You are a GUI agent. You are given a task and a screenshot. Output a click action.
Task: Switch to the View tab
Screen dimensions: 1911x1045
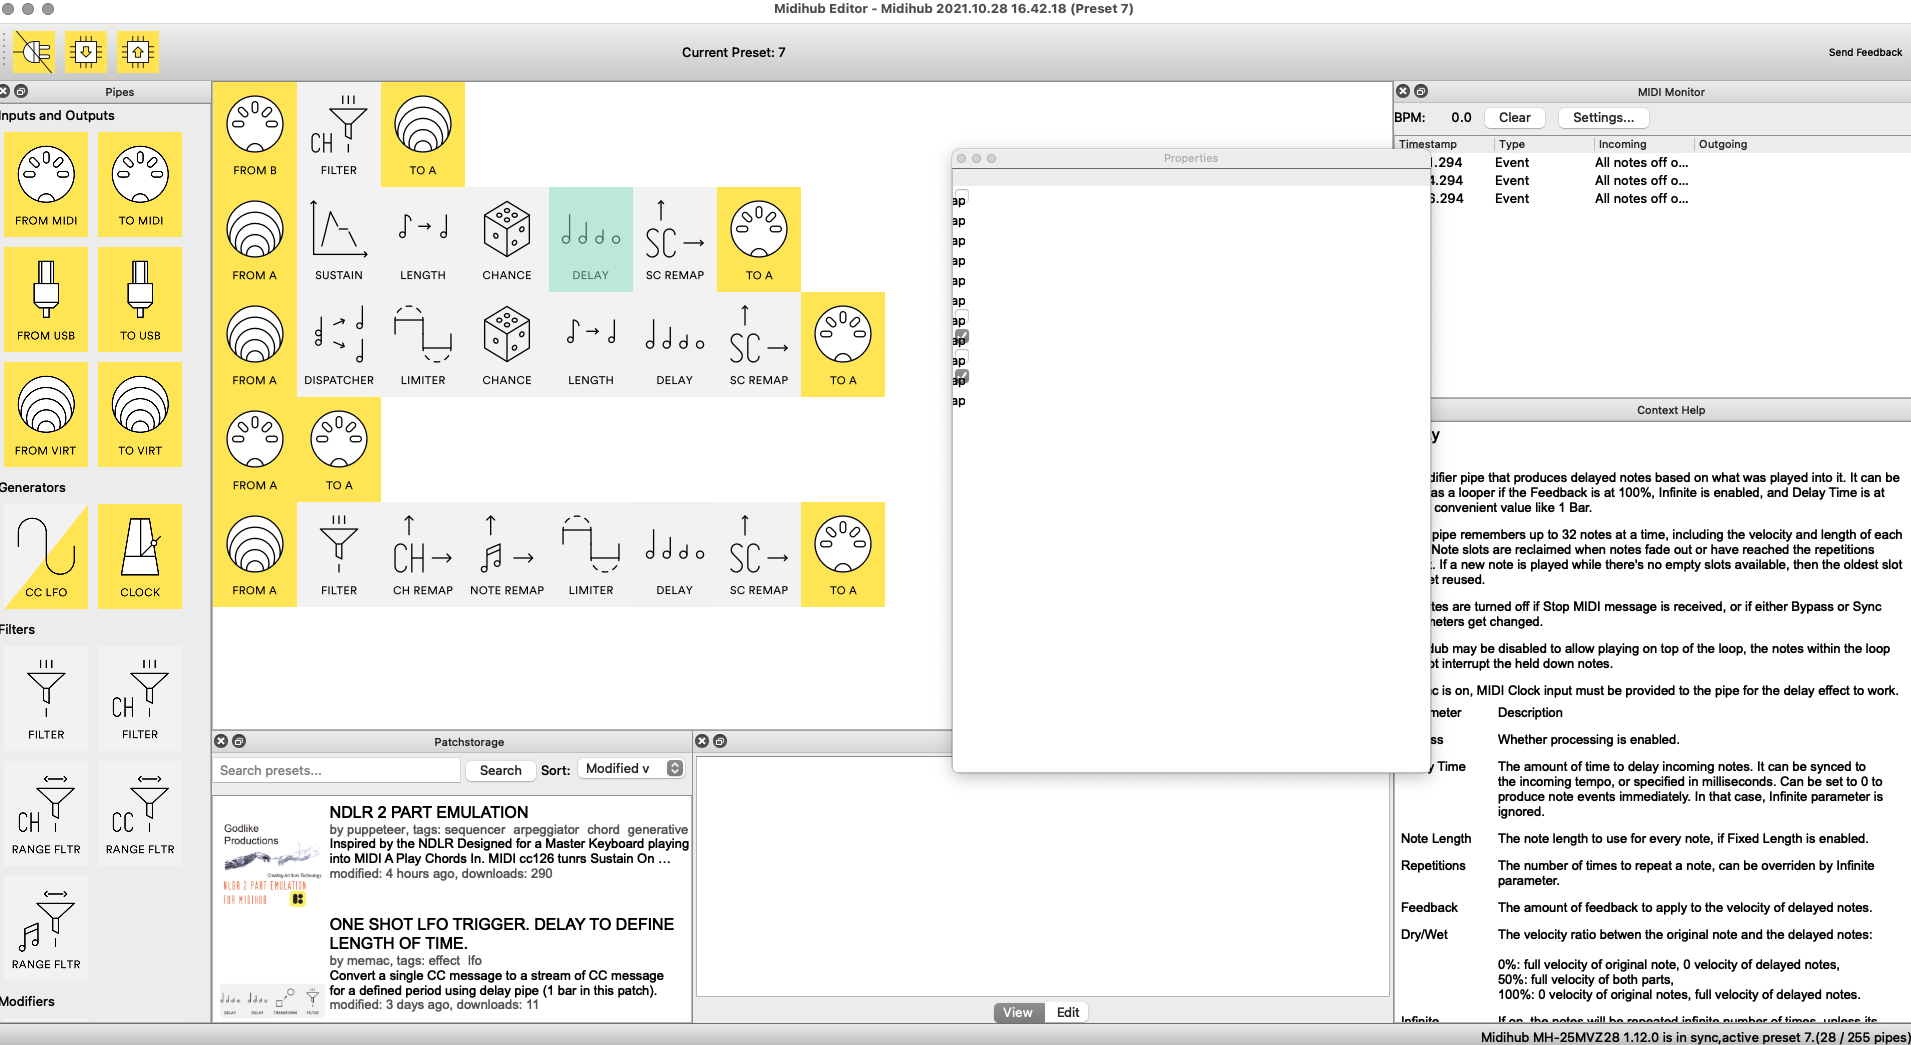[1018, 1012]
